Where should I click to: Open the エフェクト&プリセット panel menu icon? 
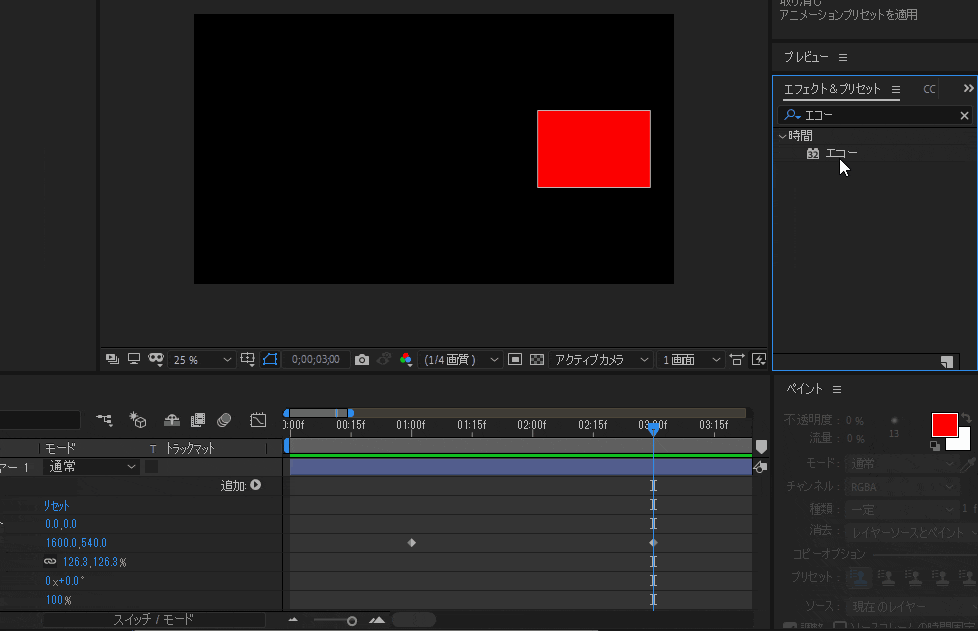click(896, 89)
